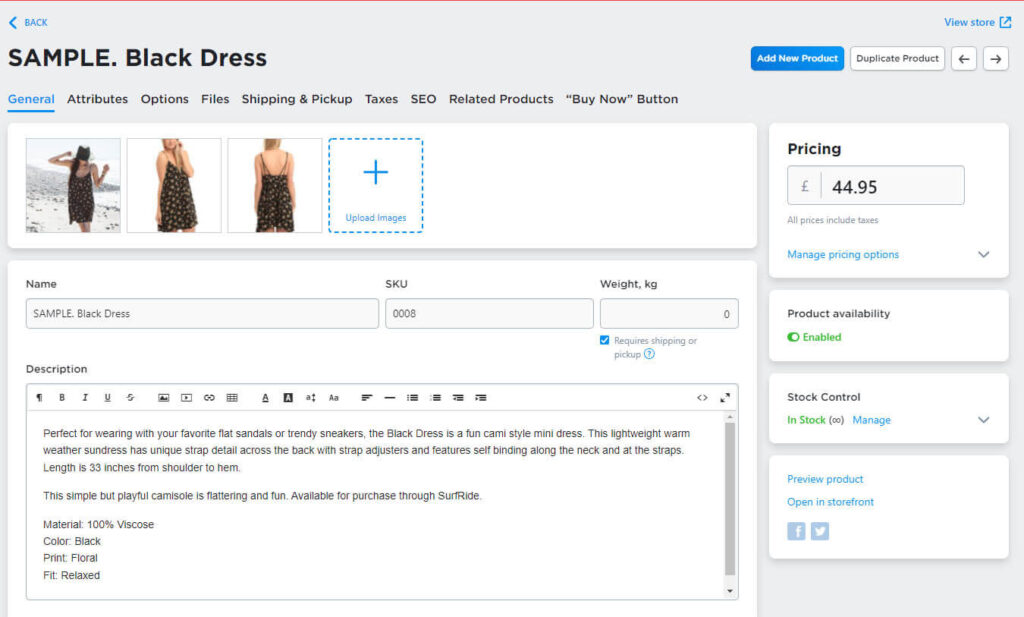
Task: Open the Taxes tab
Action: 381,99
